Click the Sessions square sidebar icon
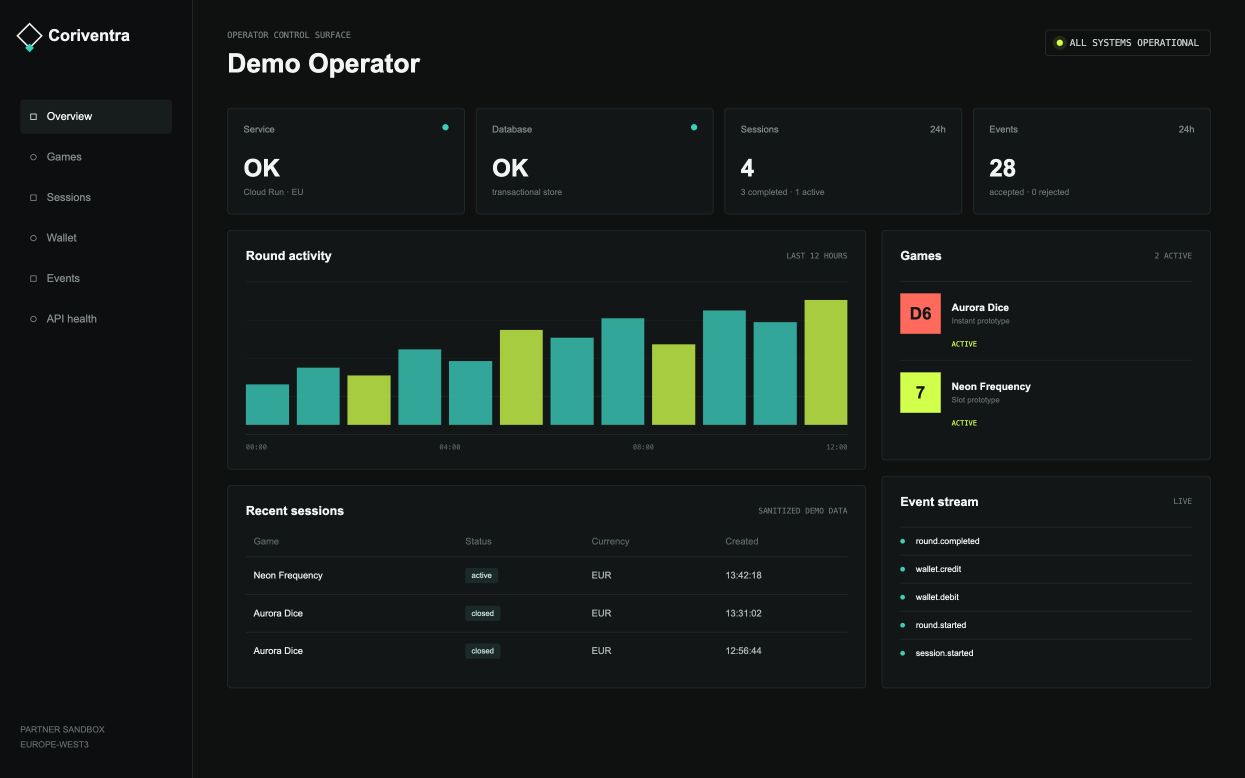Screen dimensions: 1245x778 click(x=33, y=198)
